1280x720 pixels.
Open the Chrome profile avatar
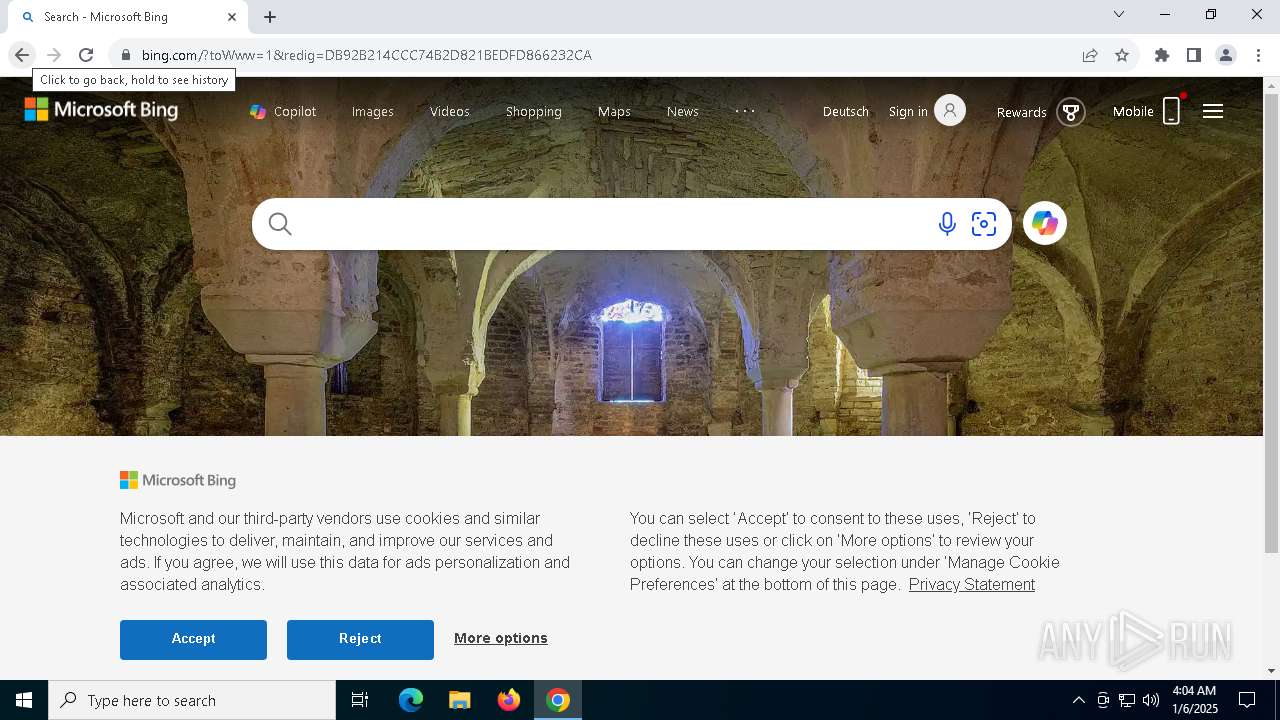1226,55
